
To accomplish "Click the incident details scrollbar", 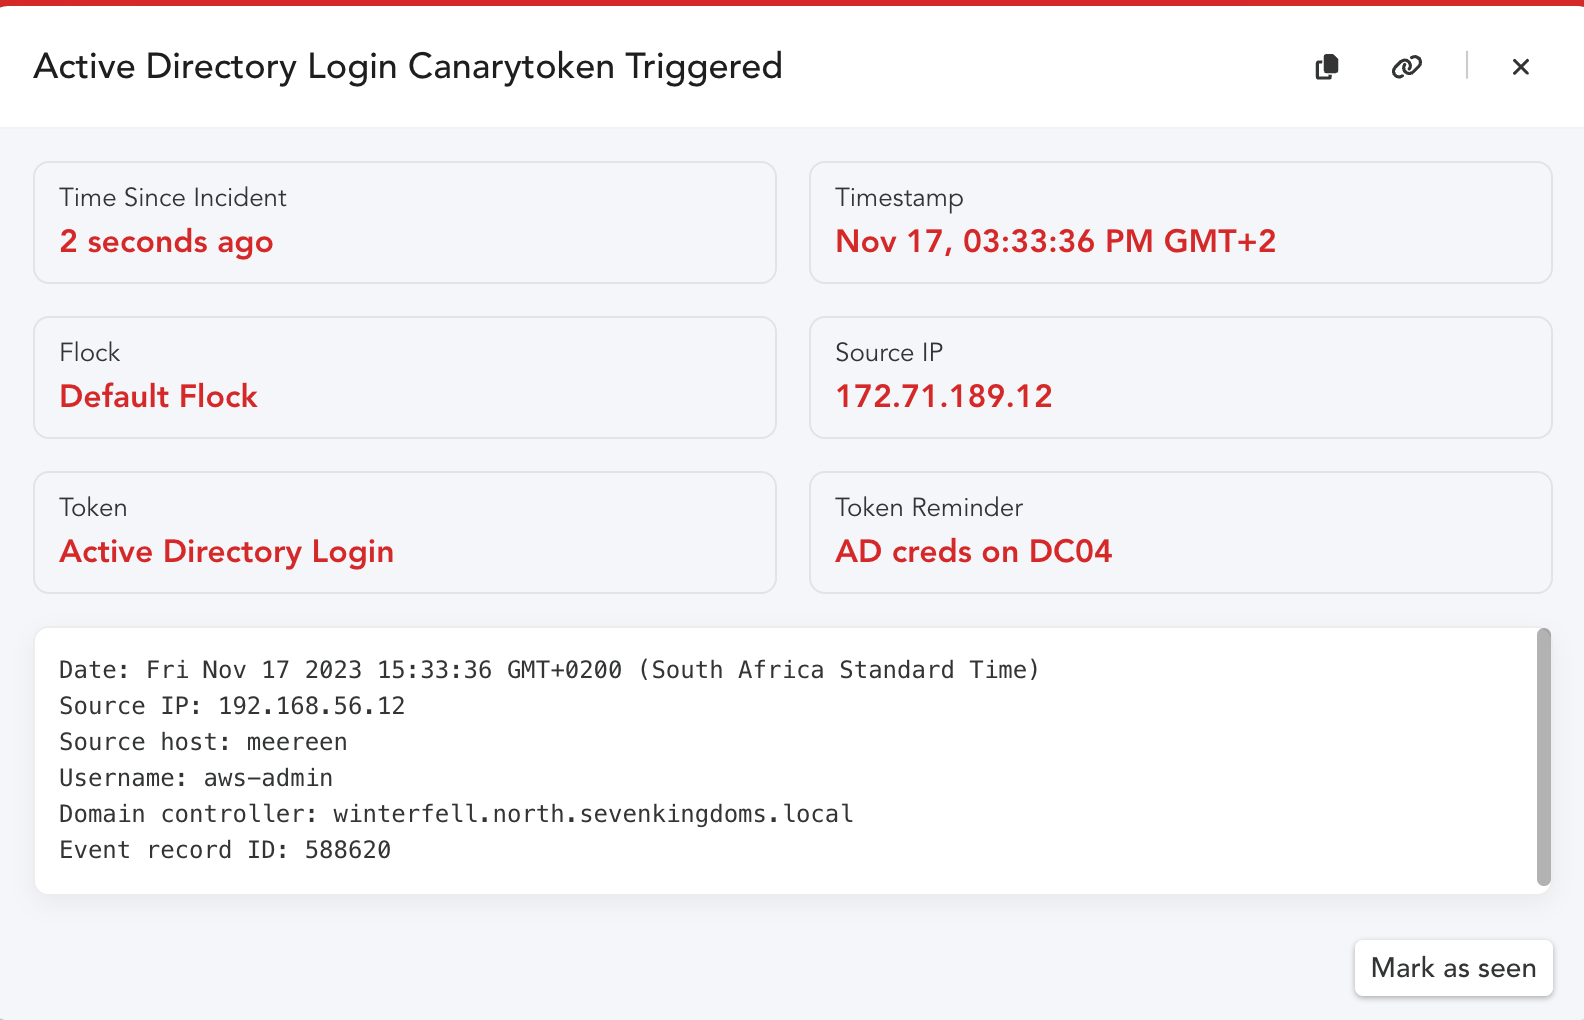I will pos(1544,757).
